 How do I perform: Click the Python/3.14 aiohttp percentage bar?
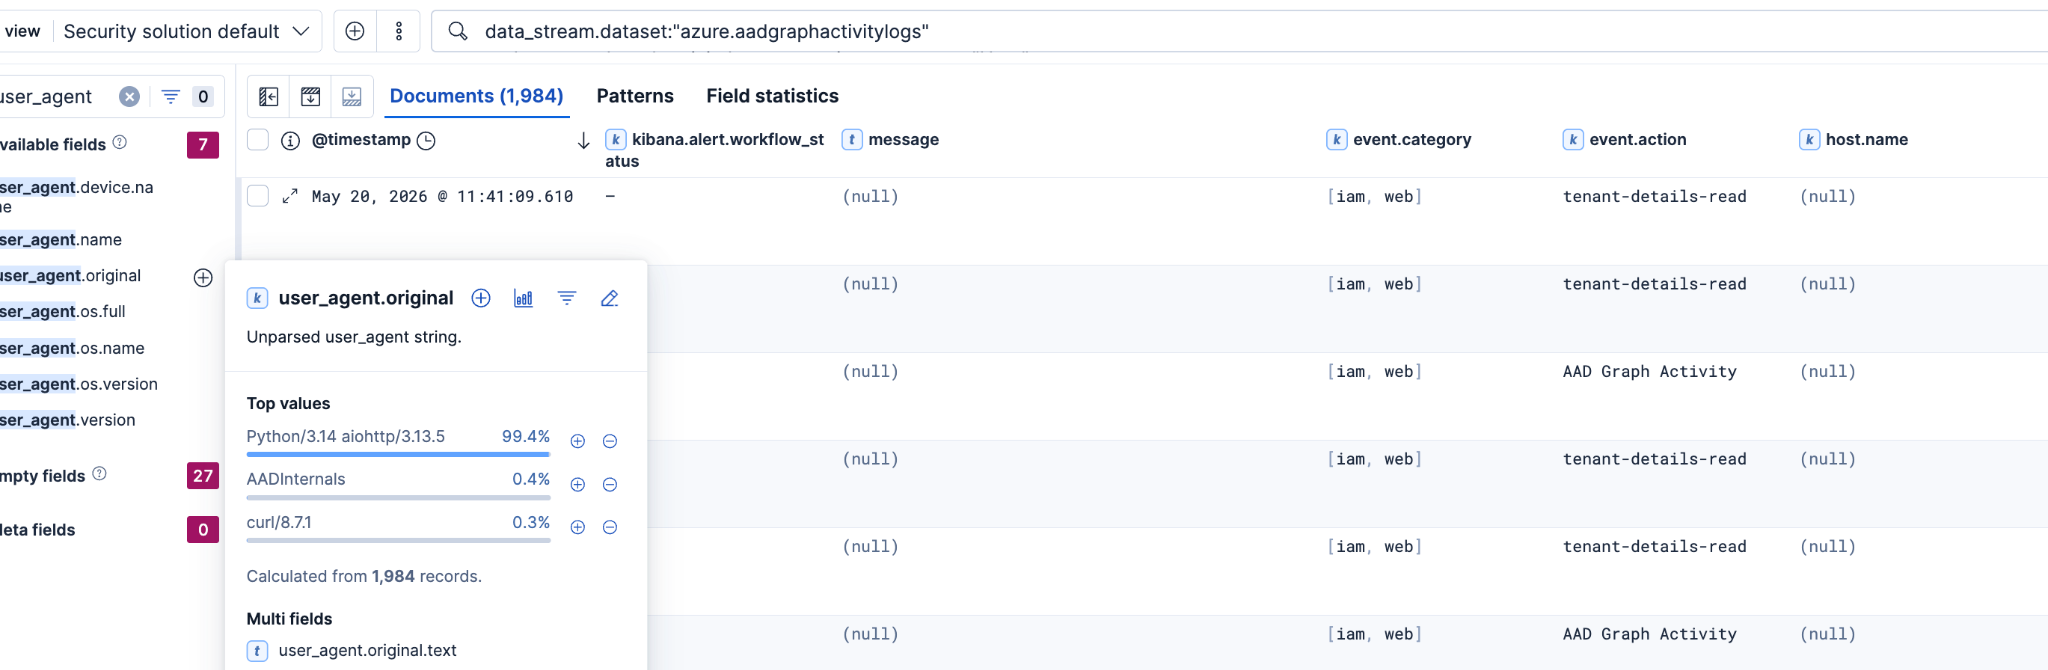(x=398, y=454)
